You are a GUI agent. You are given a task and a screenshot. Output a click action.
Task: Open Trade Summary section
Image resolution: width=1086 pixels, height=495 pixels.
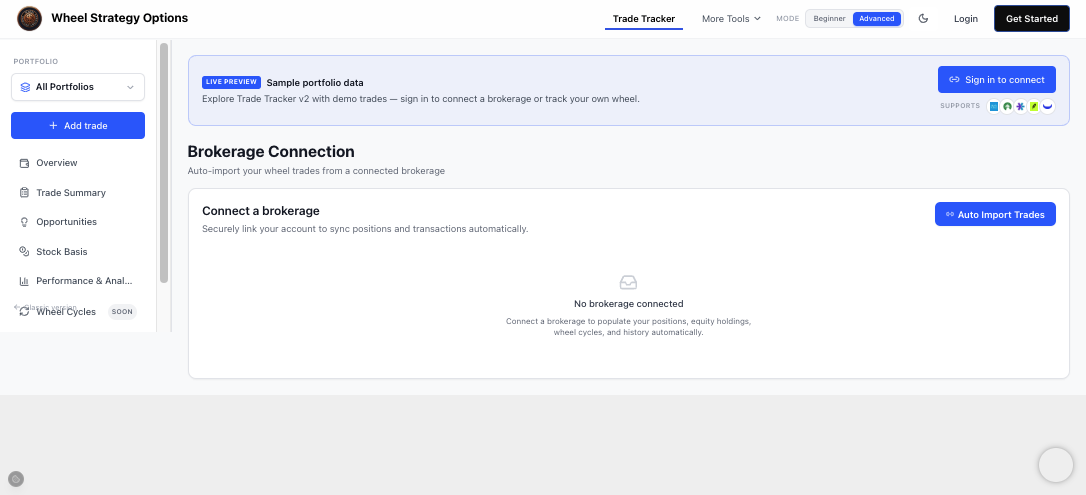[x=78, y=192]
